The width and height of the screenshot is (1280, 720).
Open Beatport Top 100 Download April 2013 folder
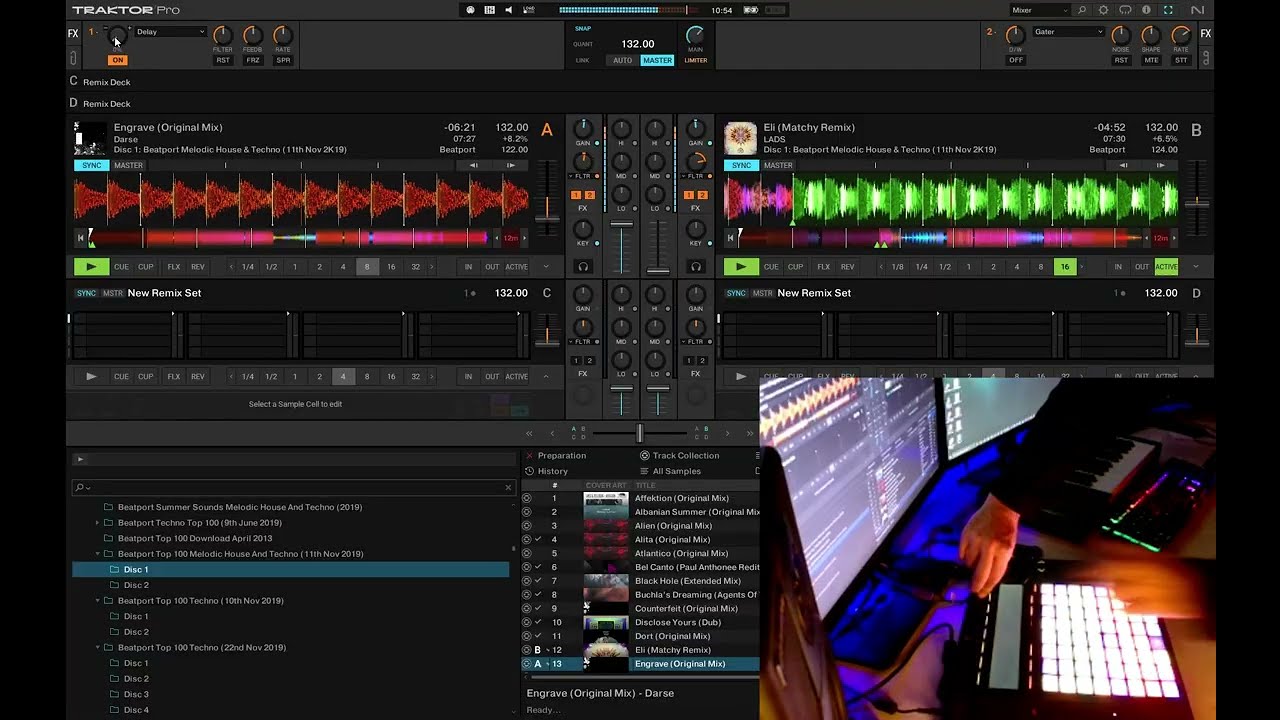[x=195, y=538]
